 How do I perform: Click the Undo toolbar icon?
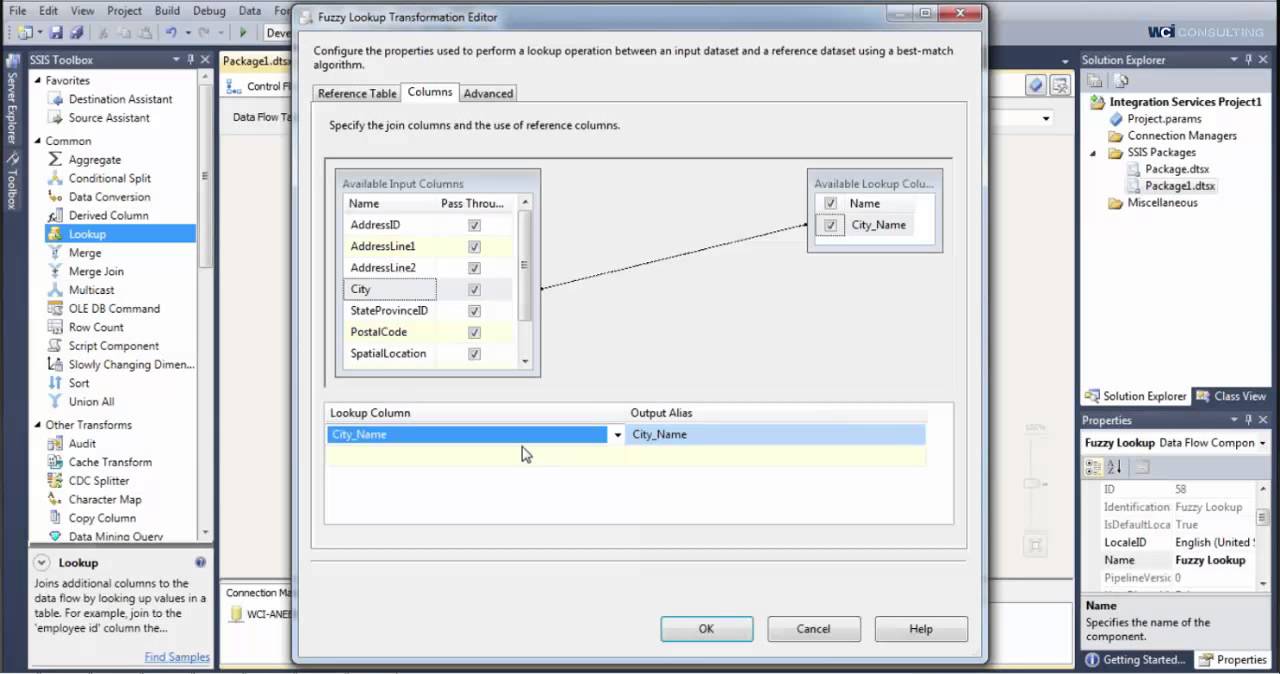tap(171, 33)
